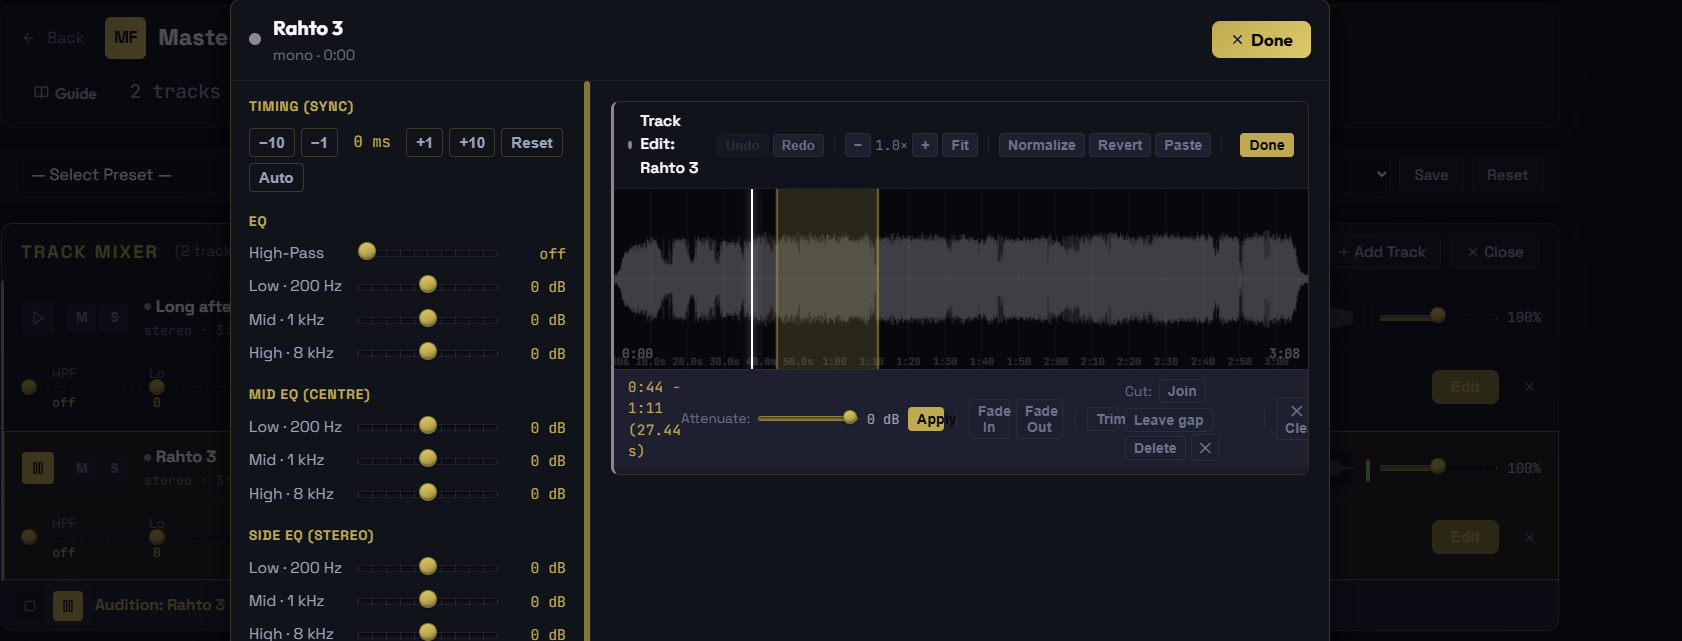
Task: Go back using the Back arrow
Action: pos(53,38)
